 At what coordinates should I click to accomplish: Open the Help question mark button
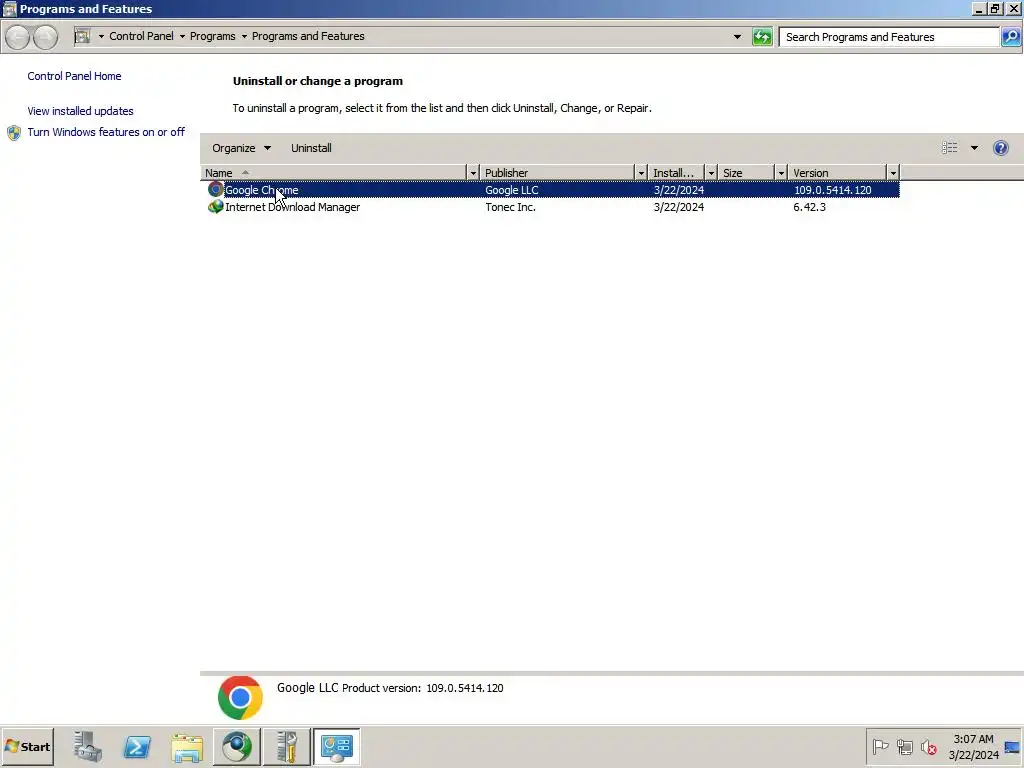(x=1000, y=148)
